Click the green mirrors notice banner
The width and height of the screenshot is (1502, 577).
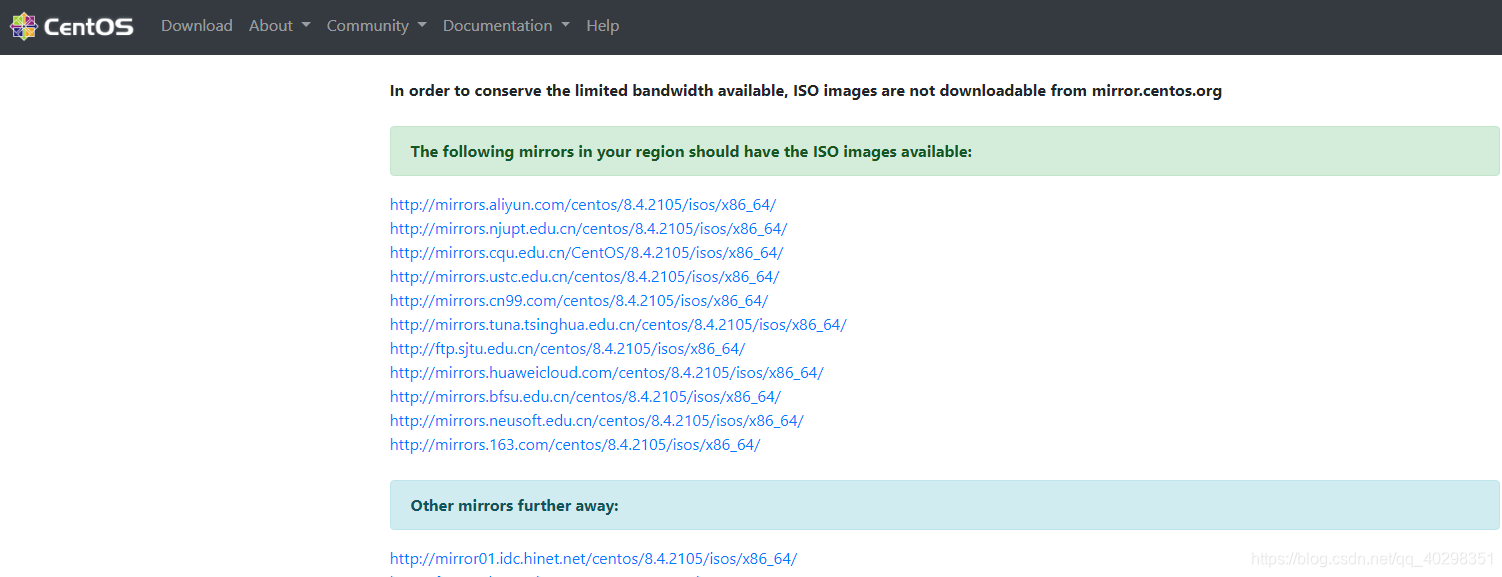tap(945, 150)
